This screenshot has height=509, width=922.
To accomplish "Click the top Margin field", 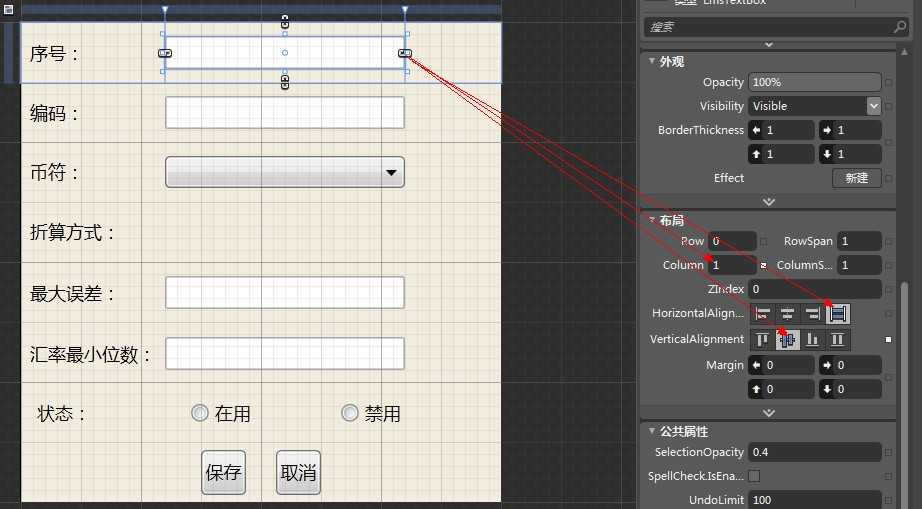I will click(x=781, y=389).
